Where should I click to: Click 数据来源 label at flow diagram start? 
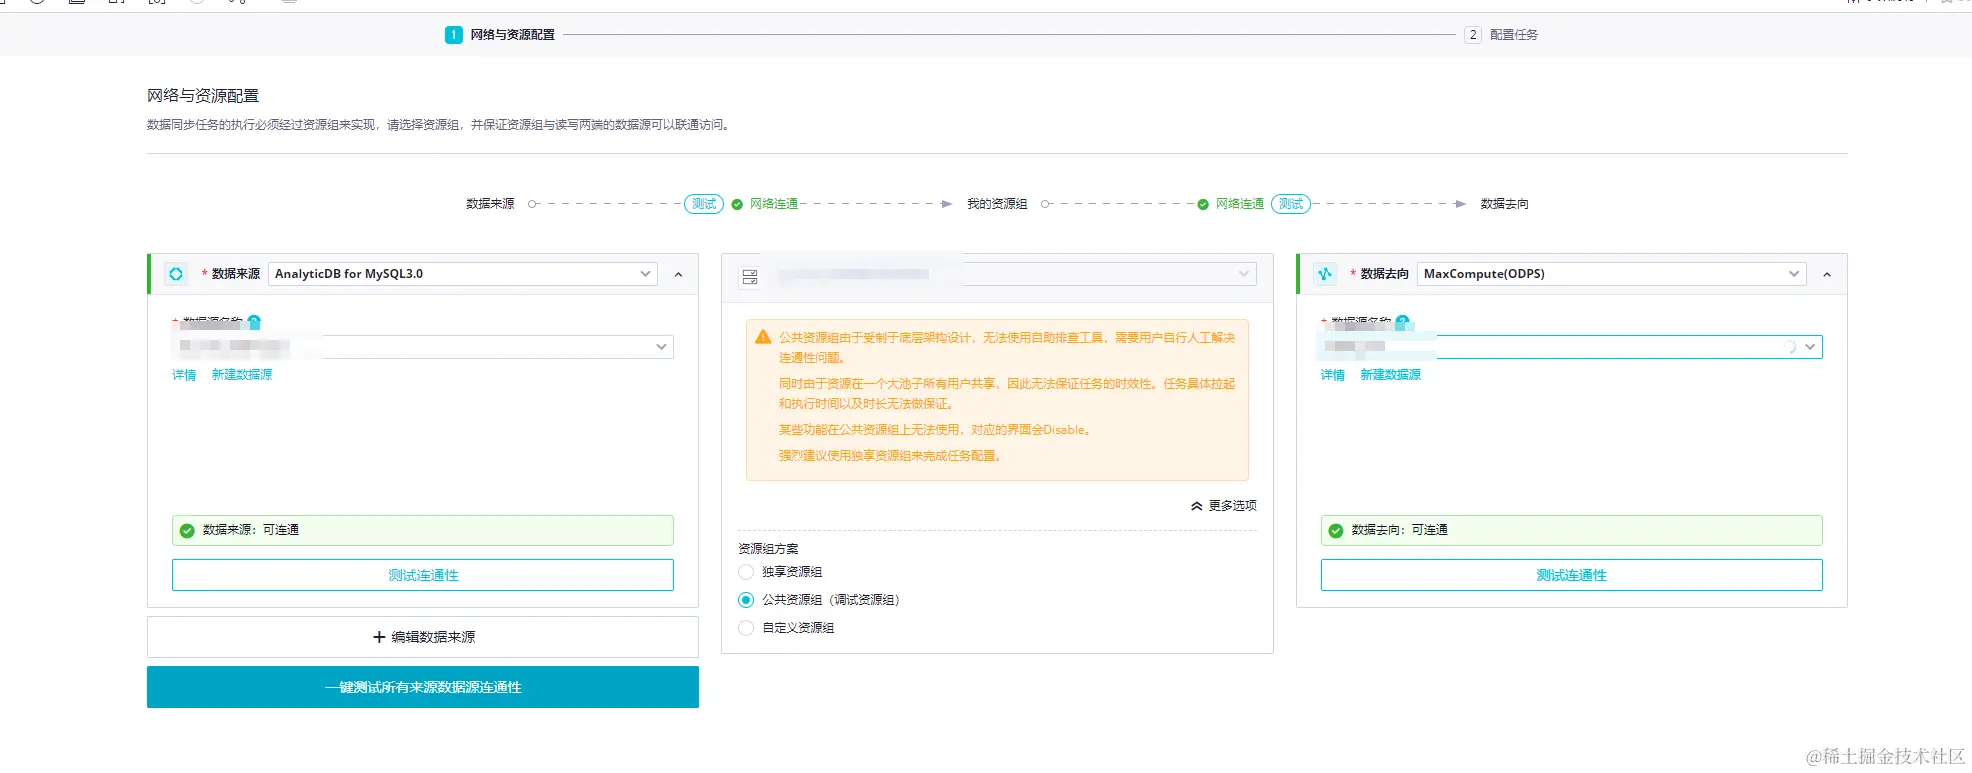pyautogui.click(x=490, y=204)
